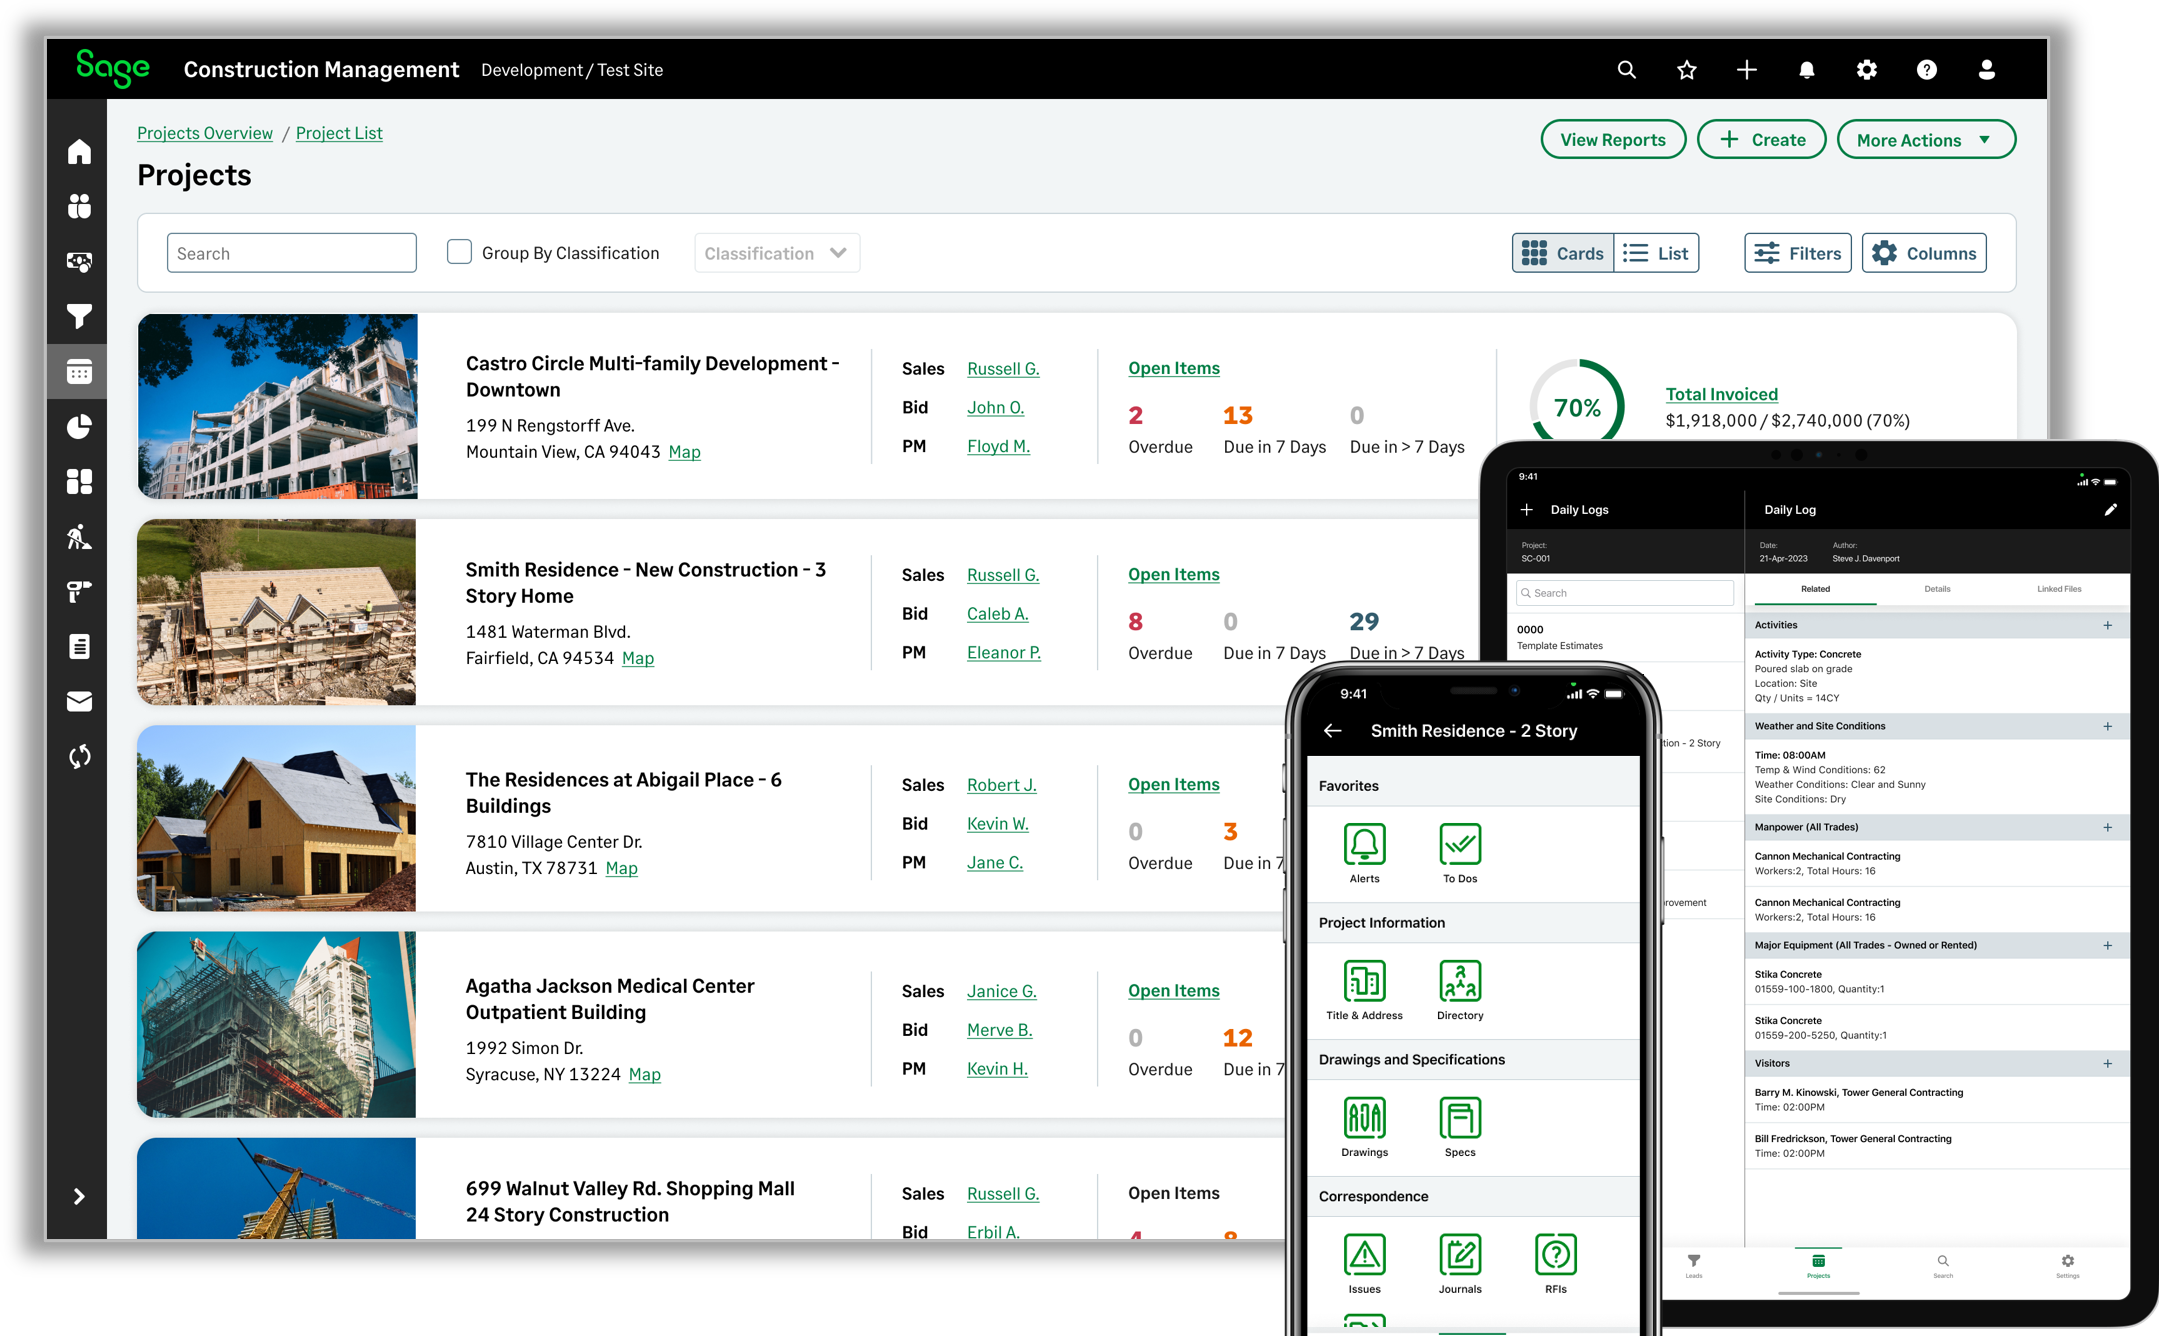
Task: Click the View Reports button
Action: click(1613, 140)
